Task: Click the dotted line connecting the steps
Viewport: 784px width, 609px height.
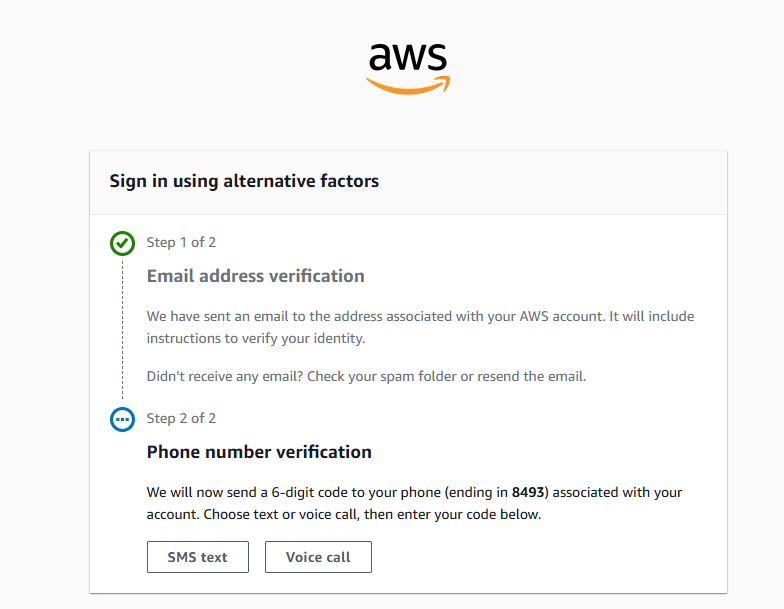Action: [x=122, y=330]
